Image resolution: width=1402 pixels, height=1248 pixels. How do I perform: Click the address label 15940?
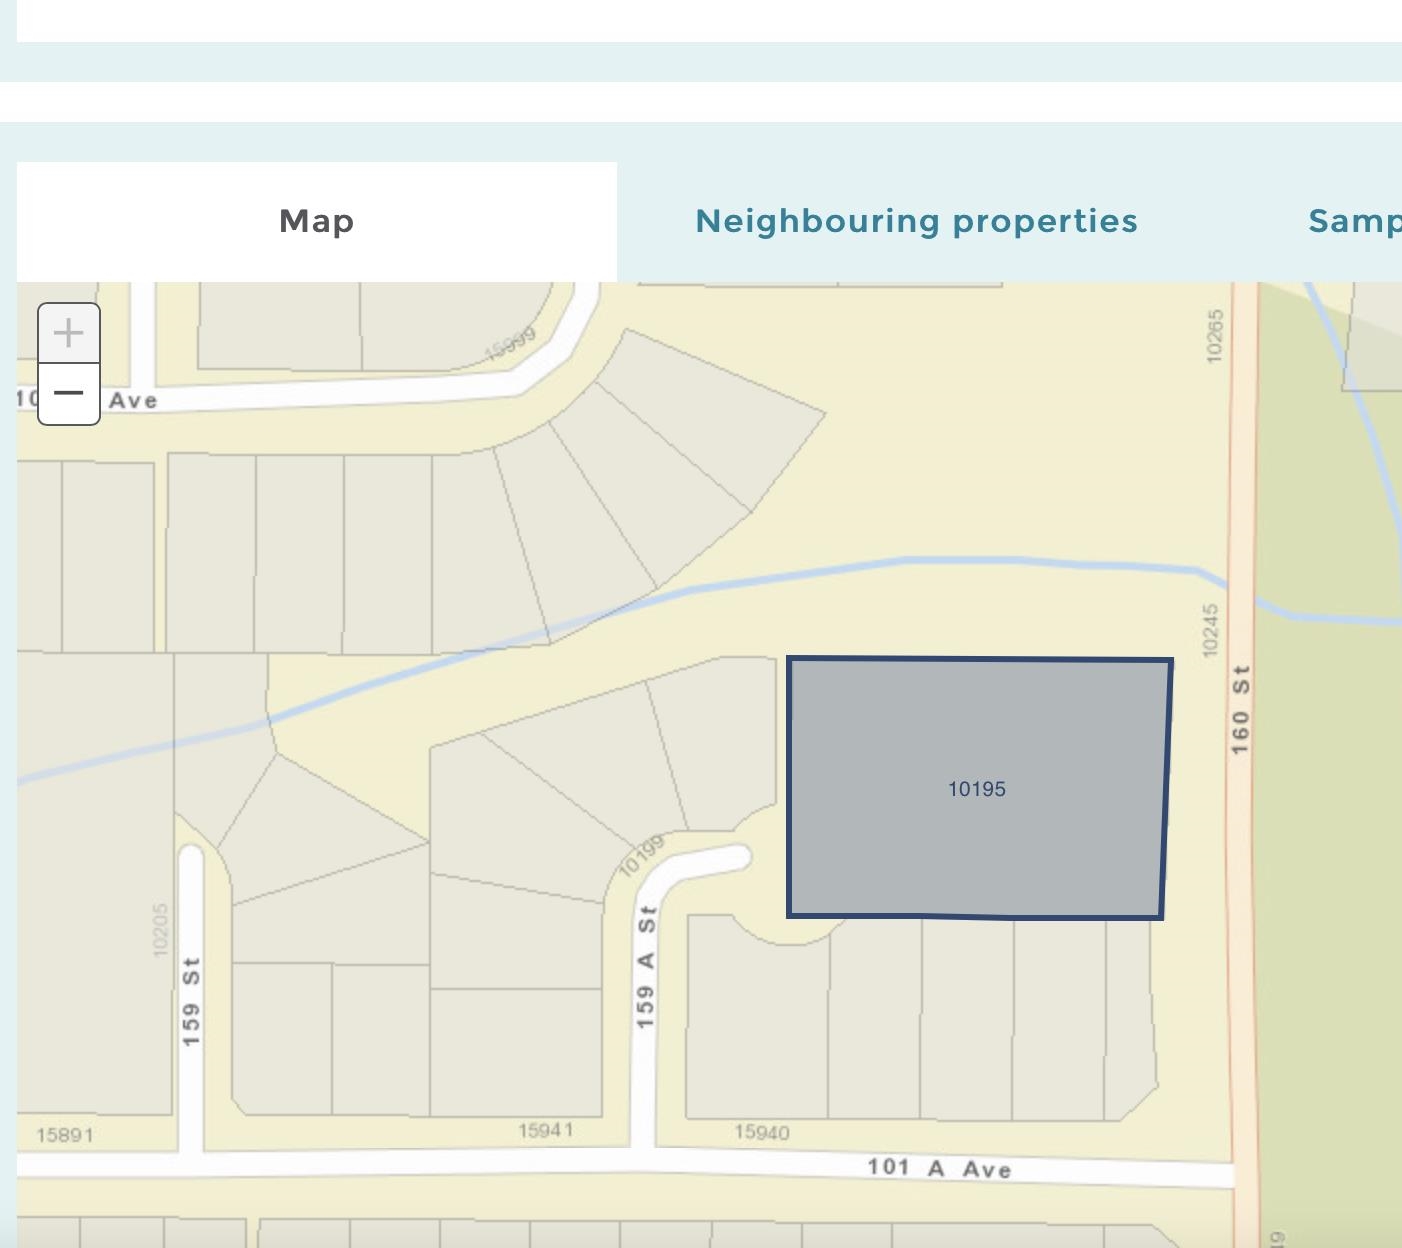[762, 1132]
